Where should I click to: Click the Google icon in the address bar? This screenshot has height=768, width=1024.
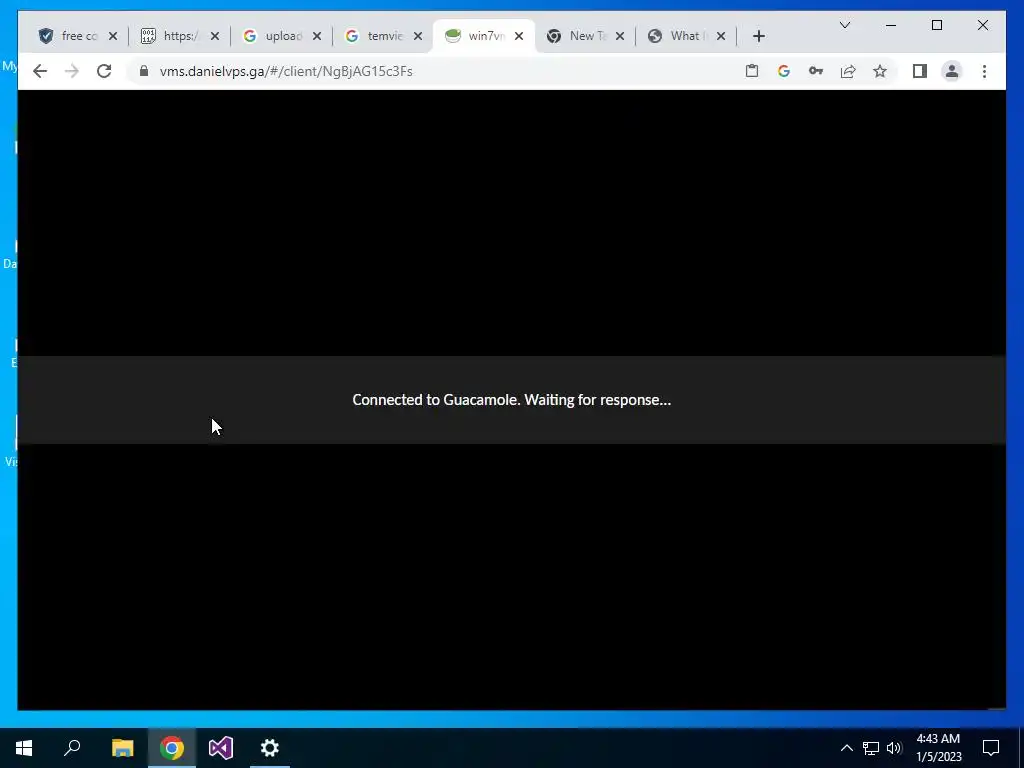(784, 71)
